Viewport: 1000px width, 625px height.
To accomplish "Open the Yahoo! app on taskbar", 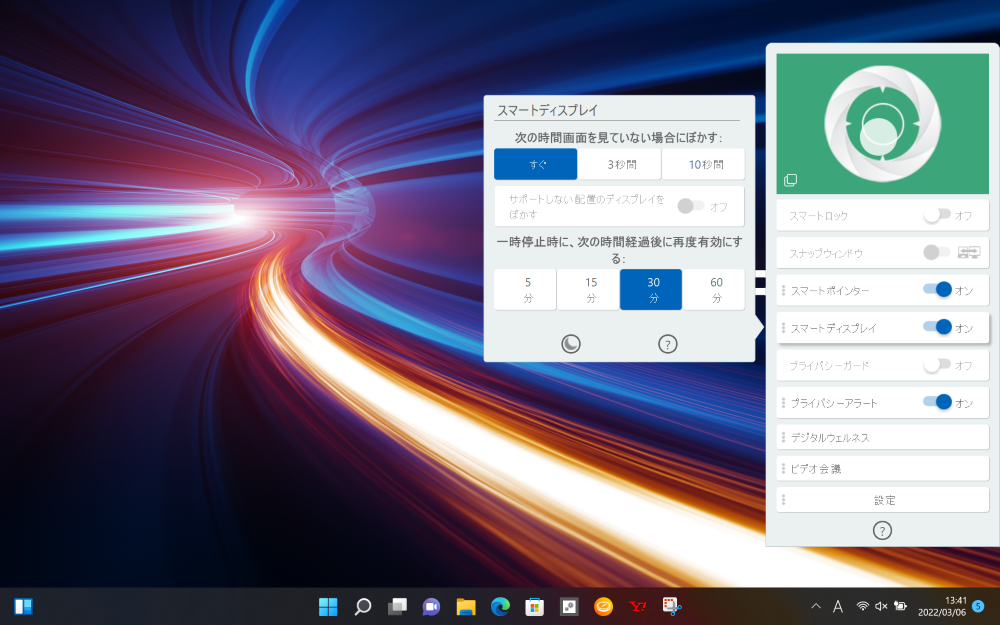I will [x=637, y=606].
